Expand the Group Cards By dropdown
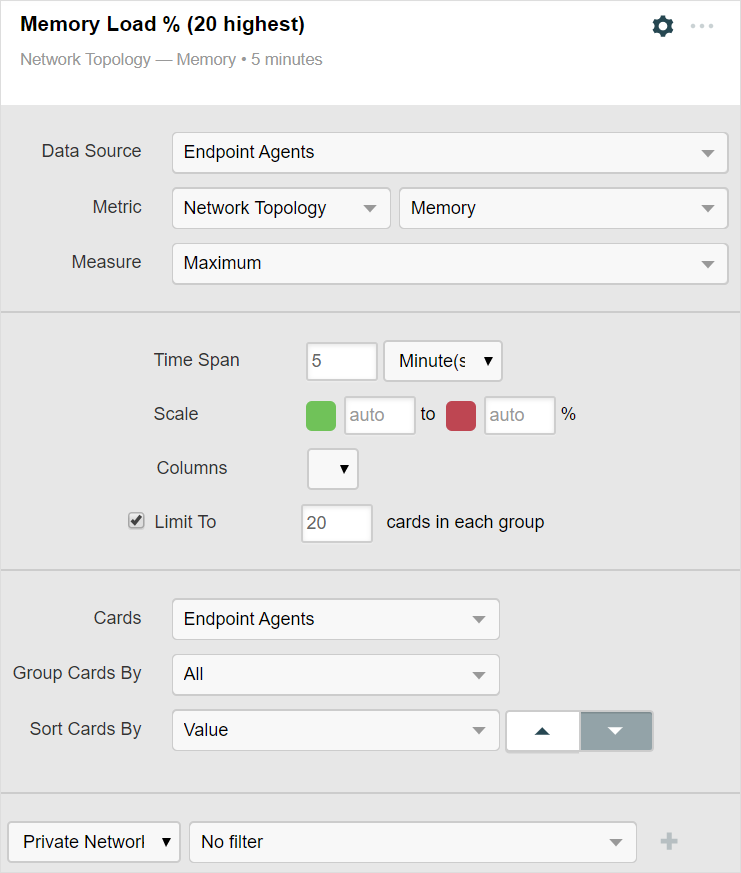This screenshot has height=873, width=741. click(335, 675)
